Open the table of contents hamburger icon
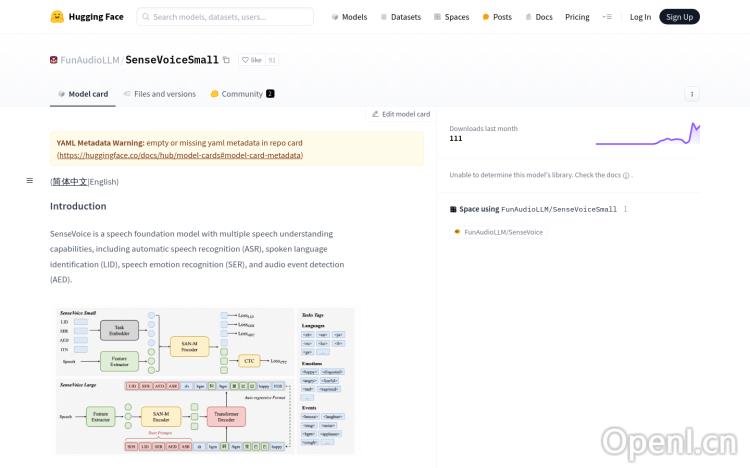 pyautogui.click(x=30, y=181)
